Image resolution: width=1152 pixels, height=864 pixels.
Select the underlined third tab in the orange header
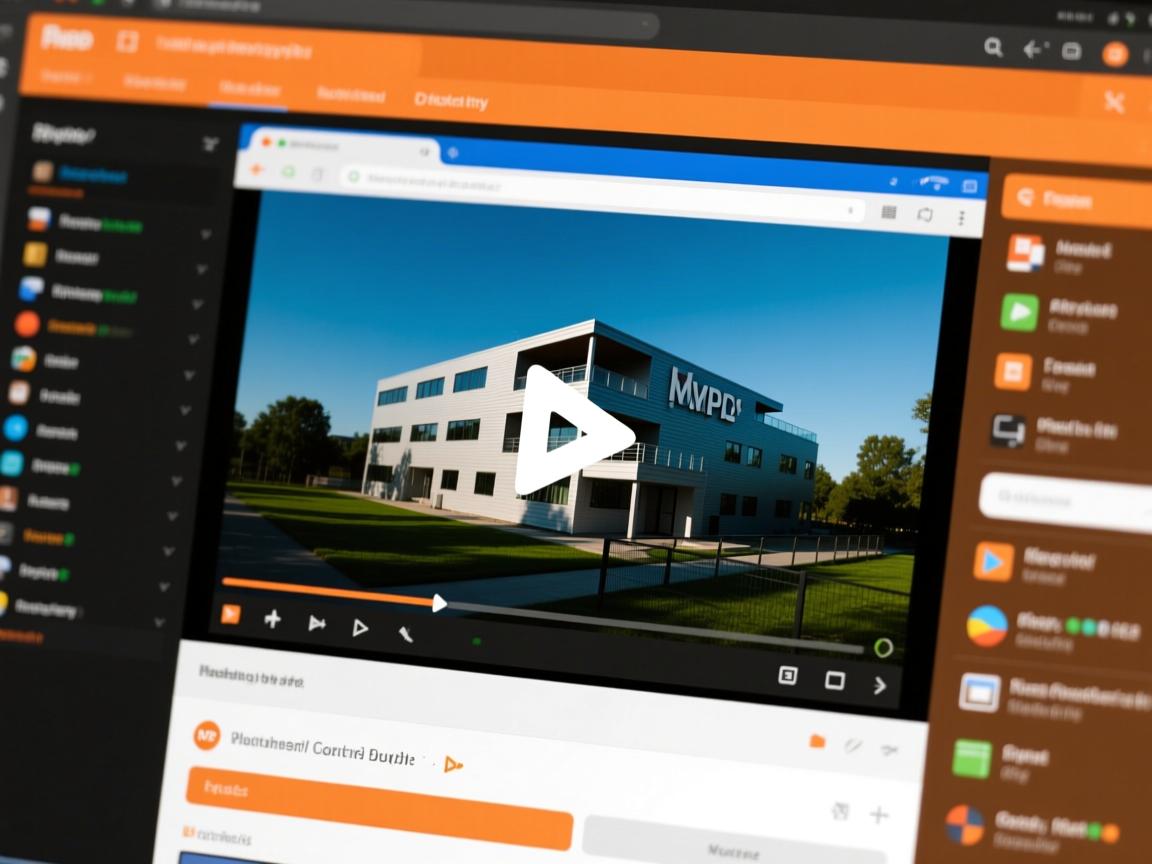point(250,90)
